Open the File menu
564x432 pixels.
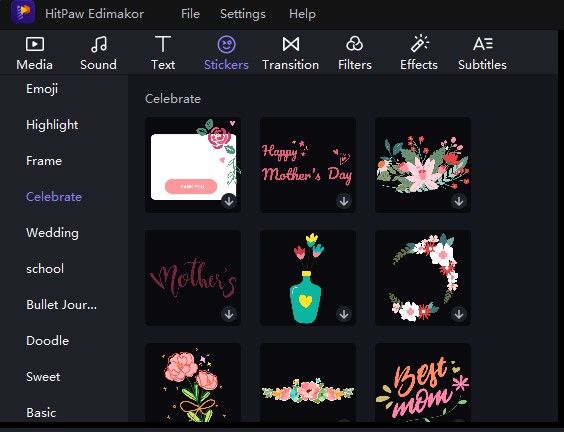click(x=190, y=14)
